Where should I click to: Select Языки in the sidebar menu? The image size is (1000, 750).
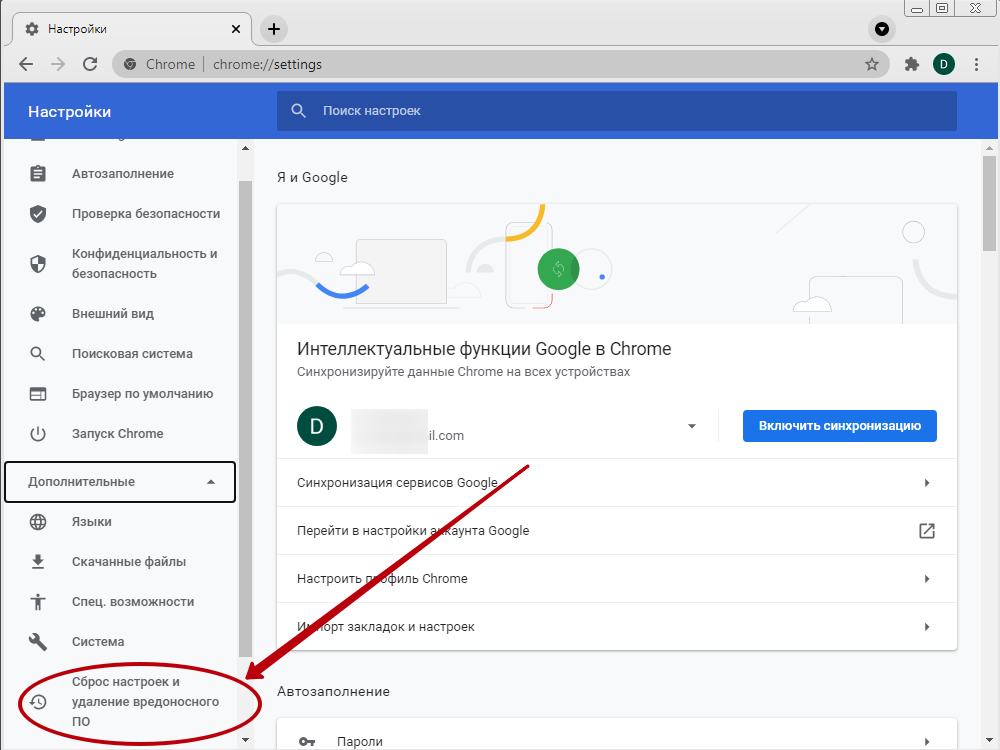tap(92, 522)
